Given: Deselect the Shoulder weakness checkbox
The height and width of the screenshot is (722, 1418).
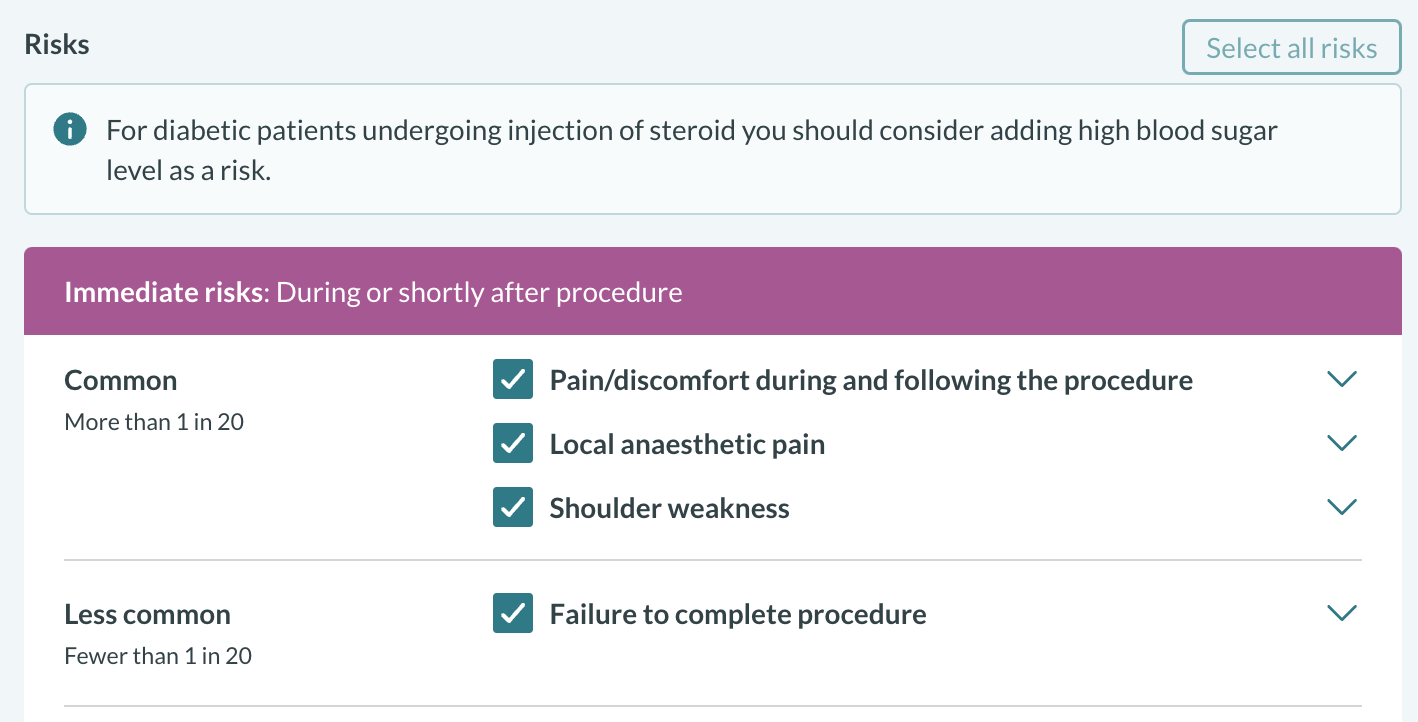Looking at the screenshot, I should point(513,508).
